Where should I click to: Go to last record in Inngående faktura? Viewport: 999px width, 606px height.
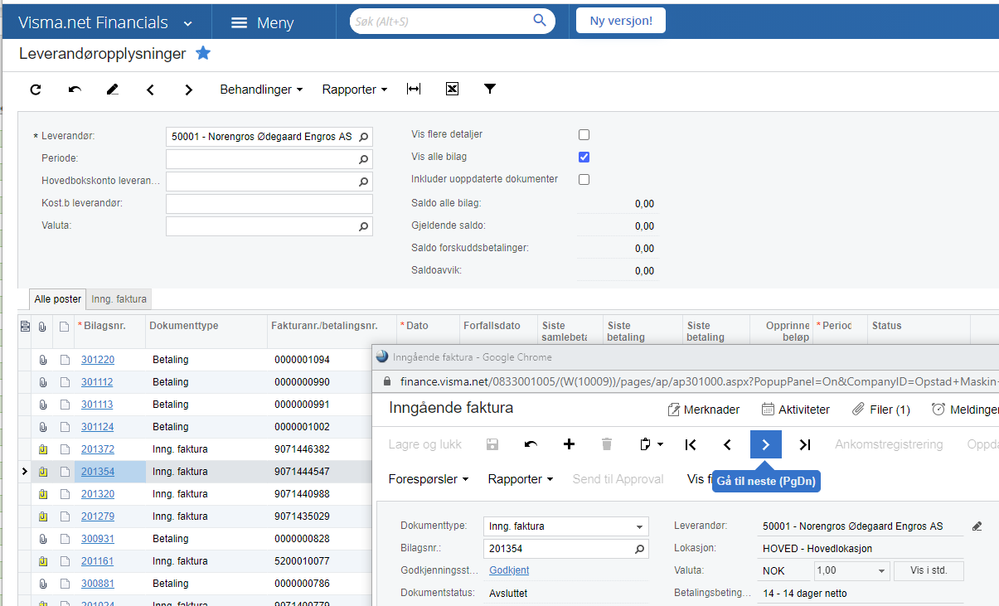(805, 444)
